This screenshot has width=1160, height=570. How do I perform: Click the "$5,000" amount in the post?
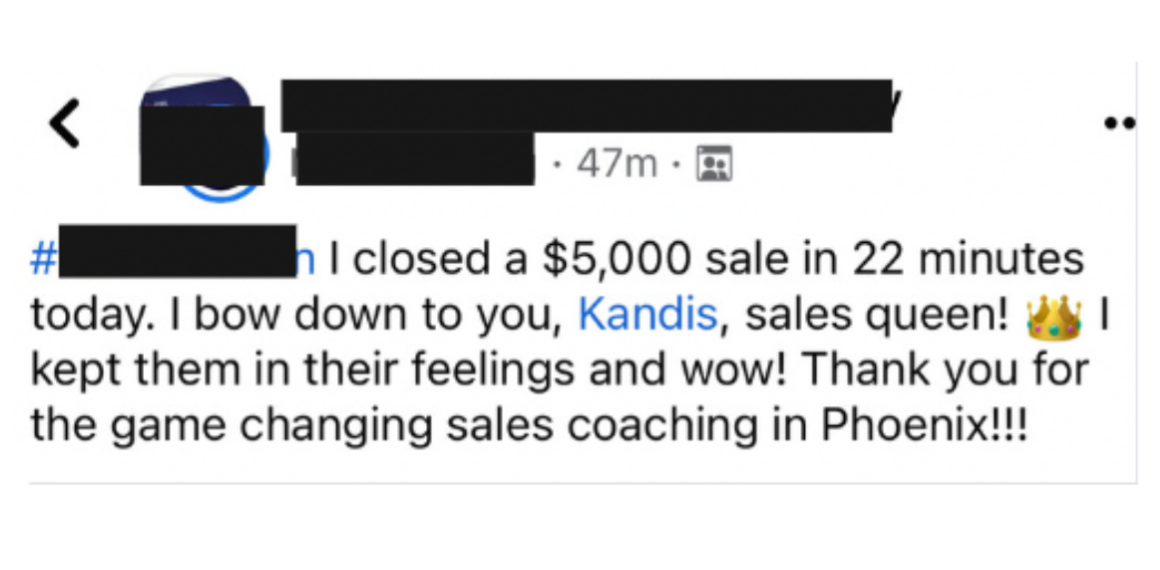617,258
